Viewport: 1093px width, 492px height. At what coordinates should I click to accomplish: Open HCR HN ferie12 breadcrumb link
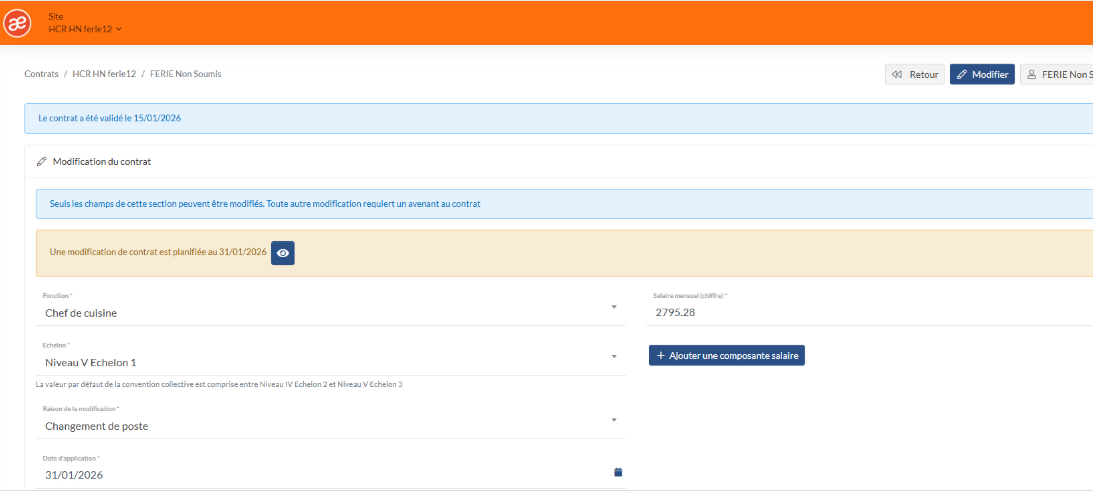(104, 74)
